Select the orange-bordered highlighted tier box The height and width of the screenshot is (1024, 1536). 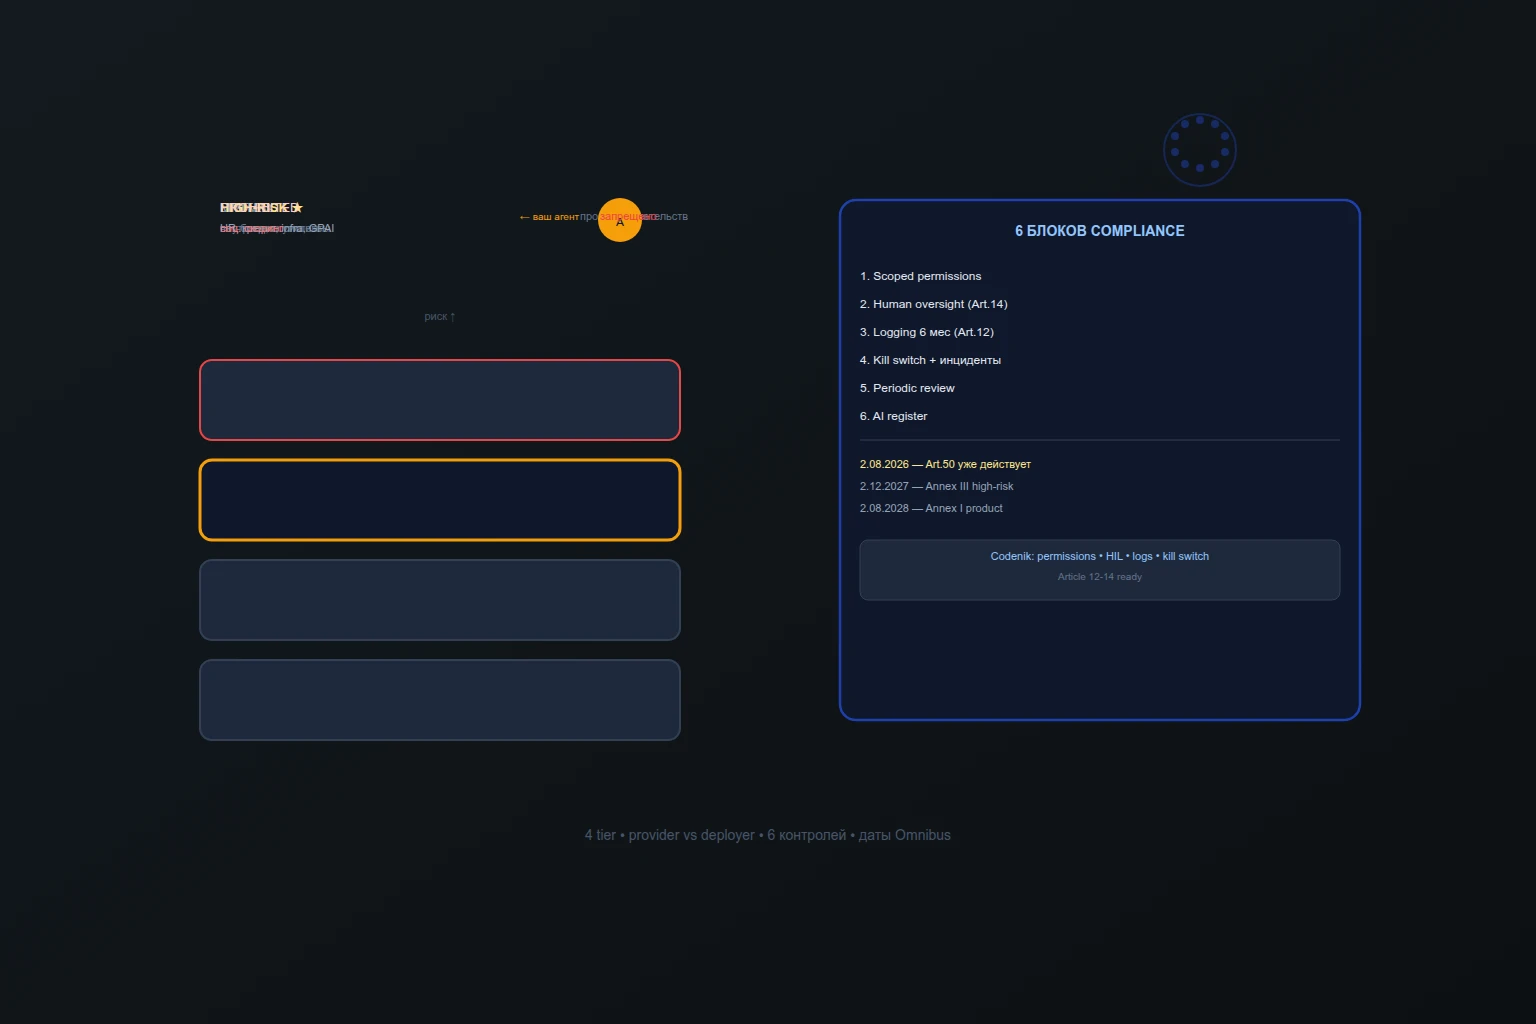click(x=440, y=500)
